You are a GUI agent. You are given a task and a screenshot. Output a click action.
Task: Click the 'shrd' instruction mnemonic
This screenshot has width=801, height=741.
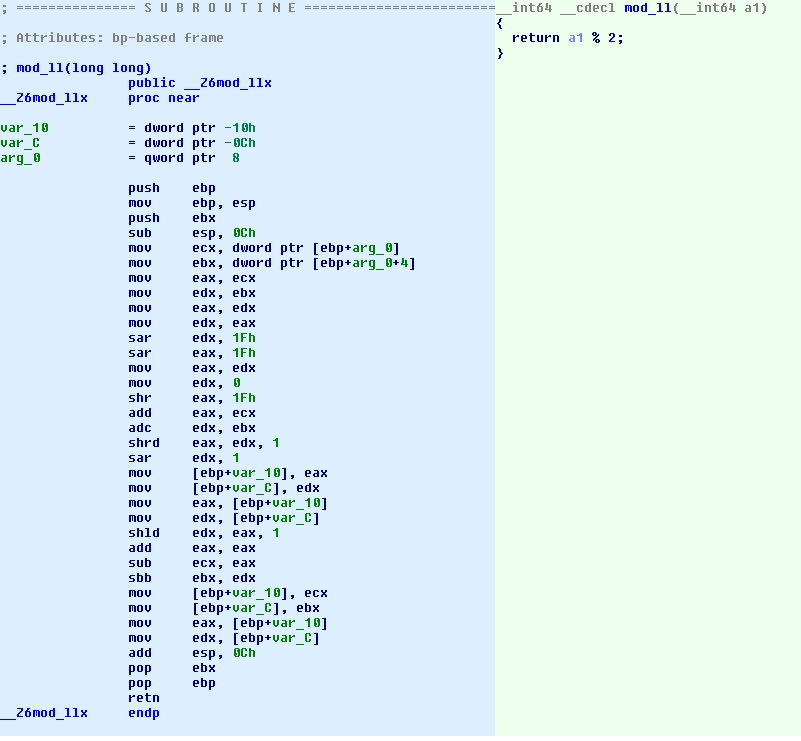[x=143, y=443]
